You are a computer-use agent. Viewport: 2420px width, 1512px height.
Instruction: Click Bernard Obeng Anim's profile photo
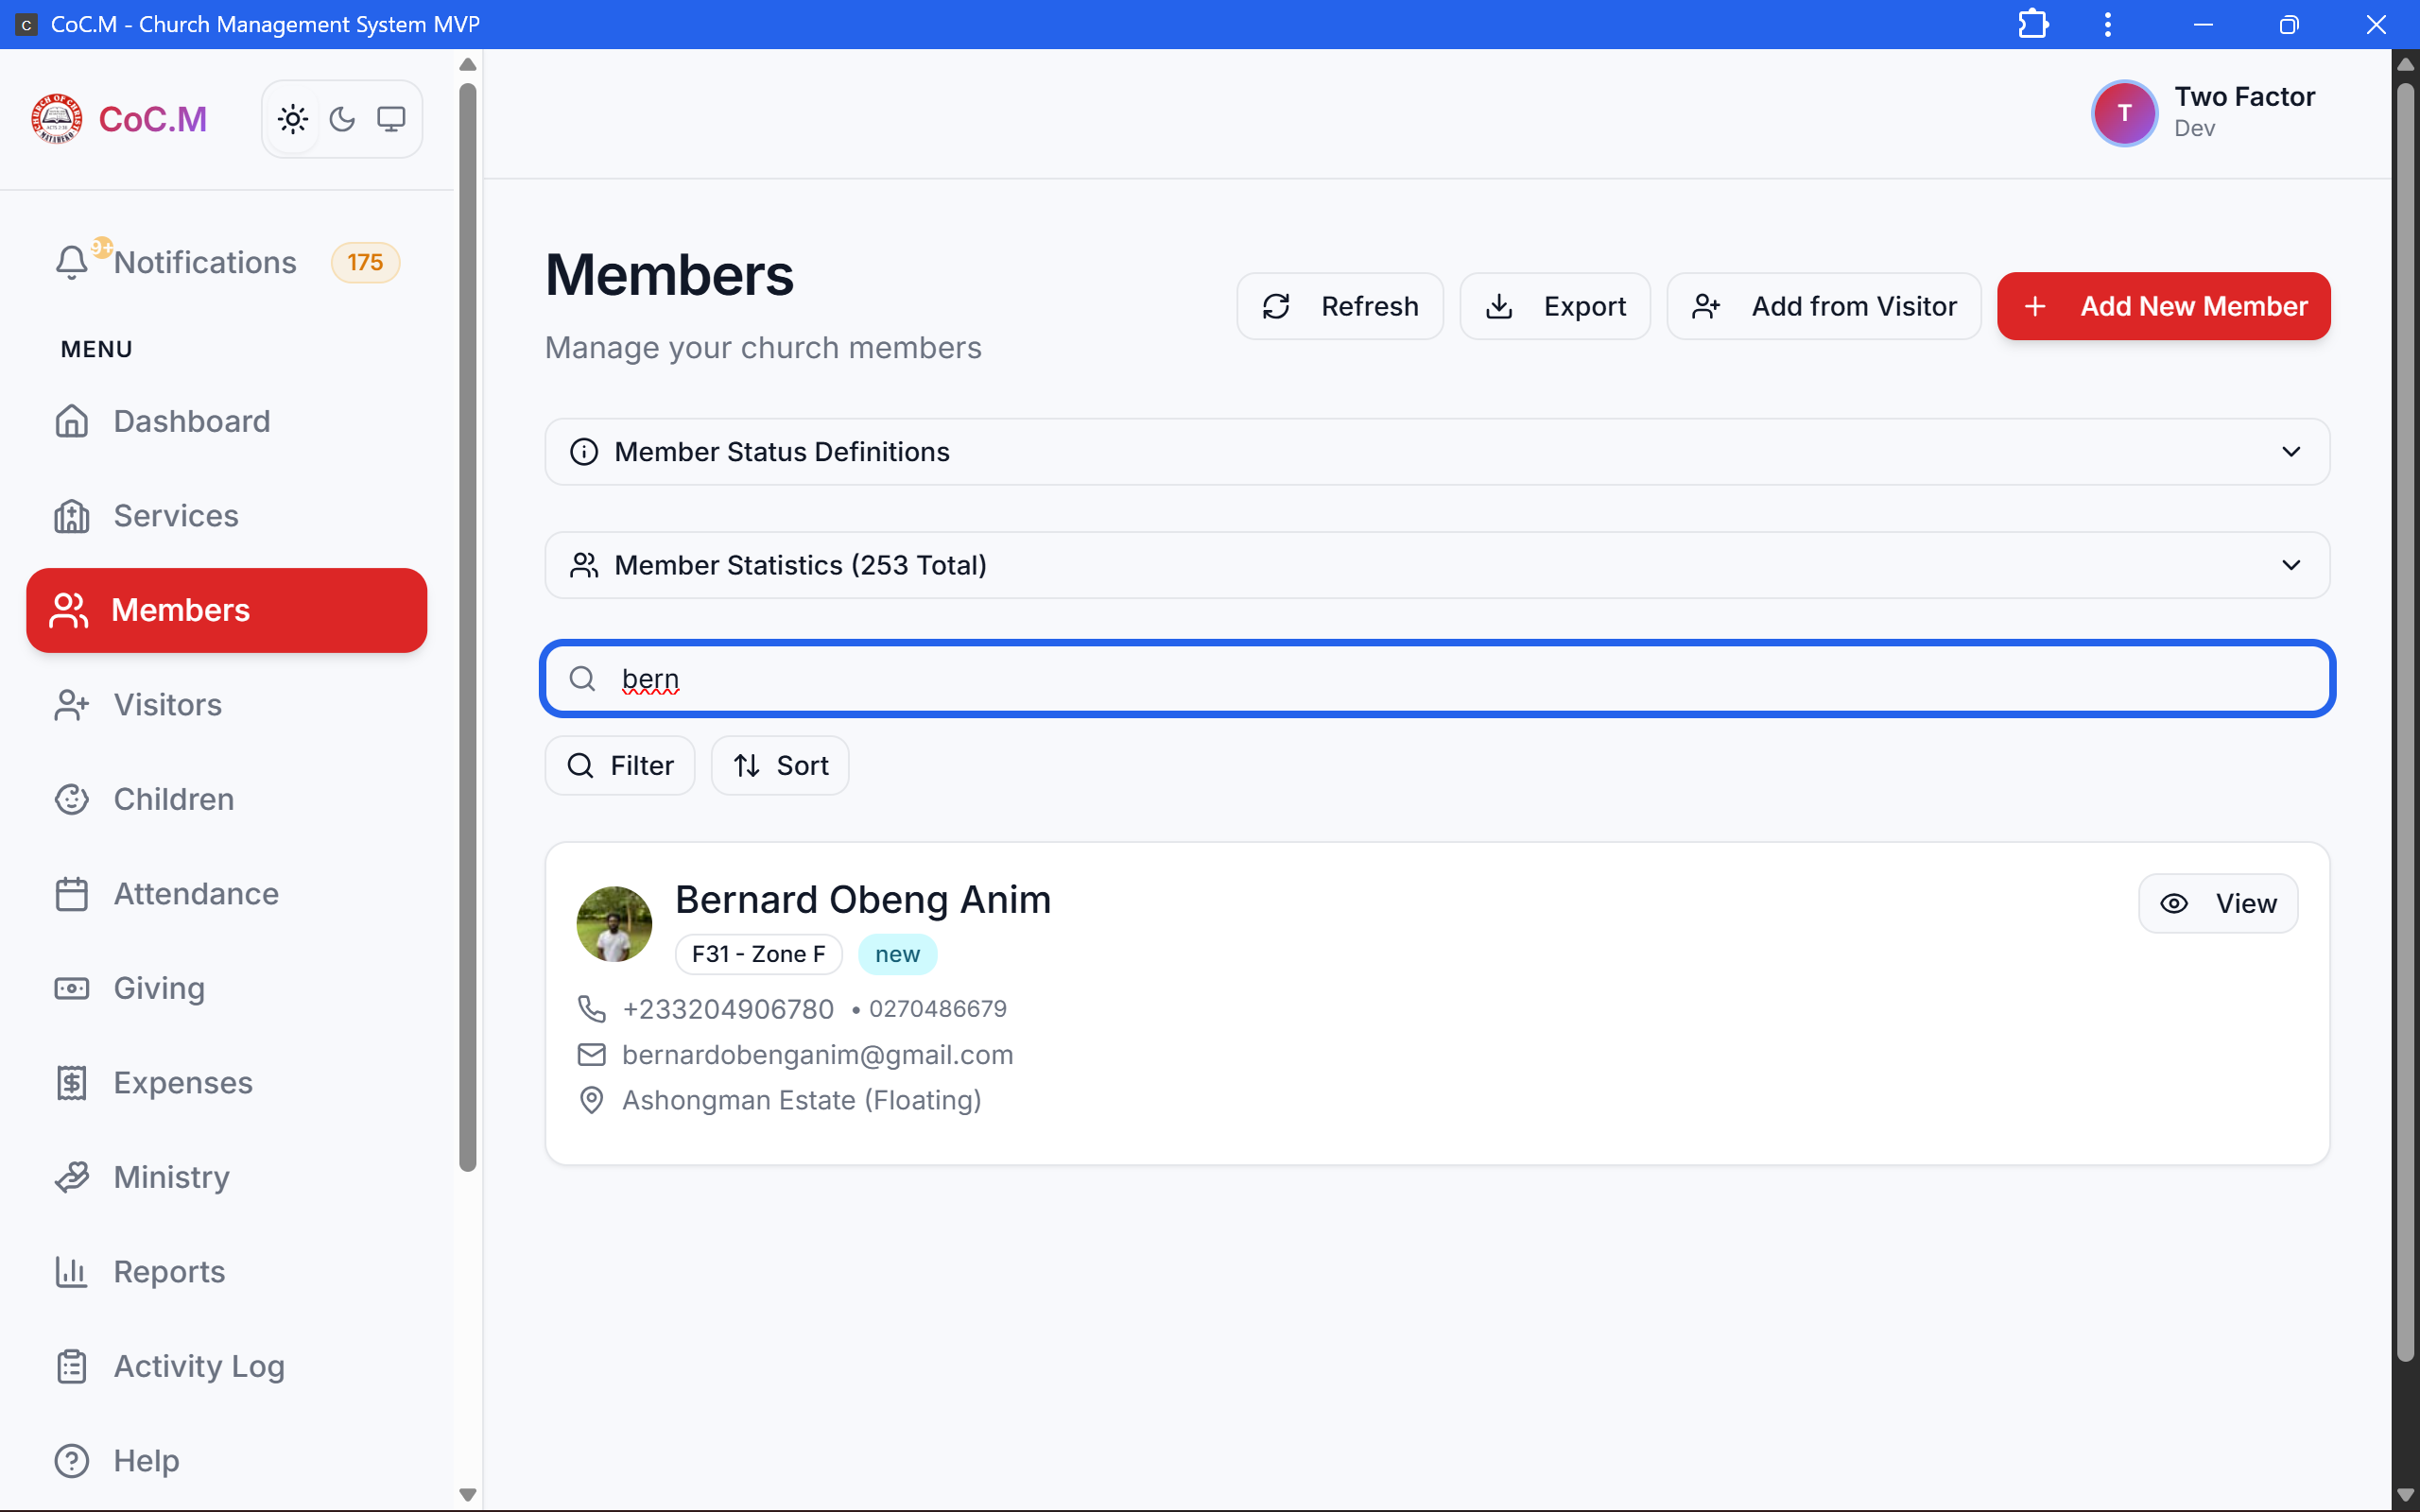coord(614,924)
